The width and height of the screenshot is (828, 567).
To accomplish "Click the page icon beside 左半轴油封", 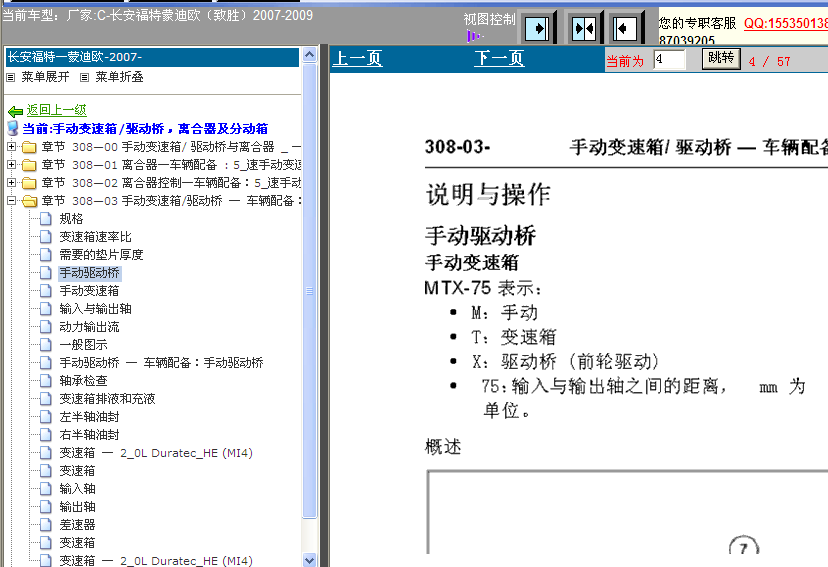I will 46,417.
